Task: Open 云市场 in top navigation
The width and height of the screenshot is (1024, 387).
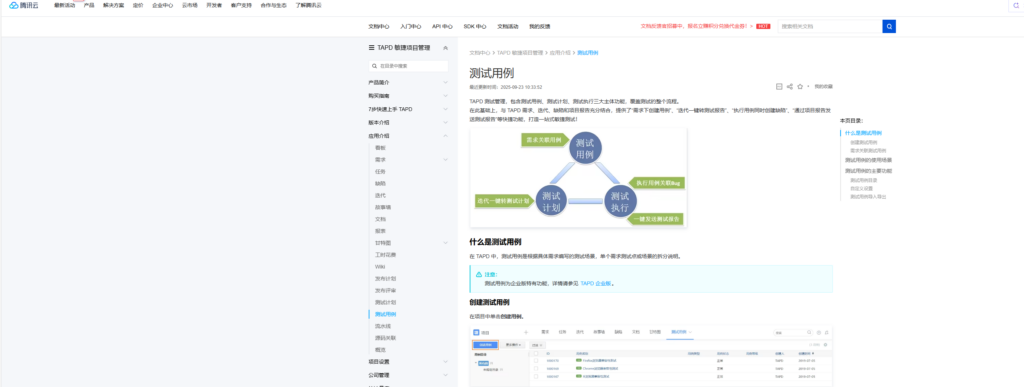Action: 189,5
